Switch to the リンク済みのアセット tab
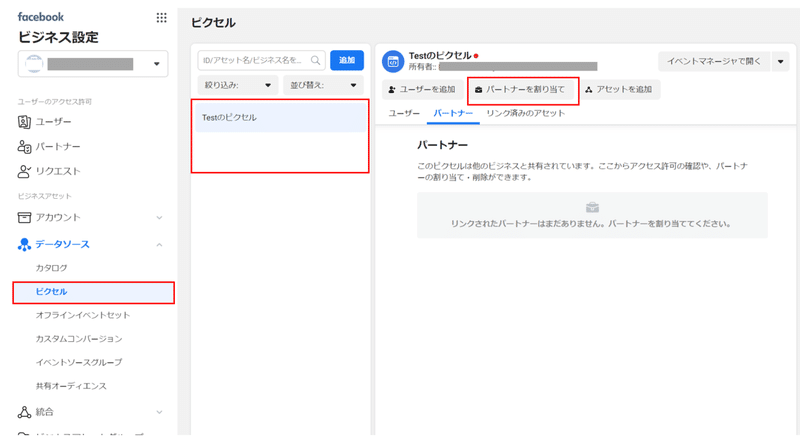Image resolution: width=800 pixels, height=440 pixels. coord(526,113)
